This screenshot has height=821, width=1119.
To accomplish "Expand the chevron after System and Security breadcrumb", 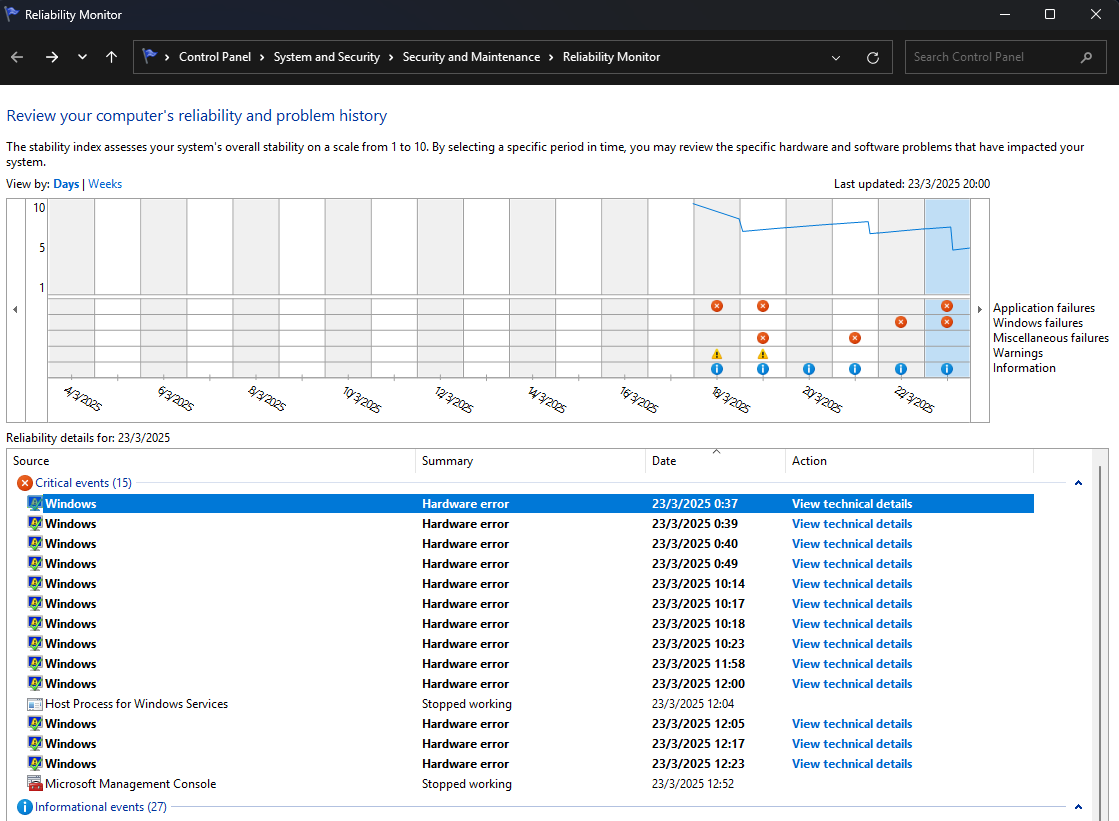I will (391, 57).
